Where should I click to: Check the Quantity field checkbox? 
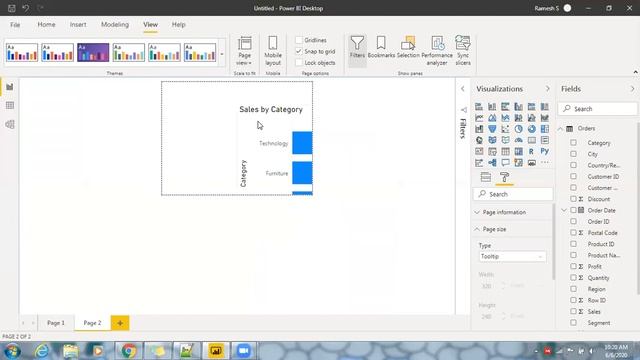[573, 278]
